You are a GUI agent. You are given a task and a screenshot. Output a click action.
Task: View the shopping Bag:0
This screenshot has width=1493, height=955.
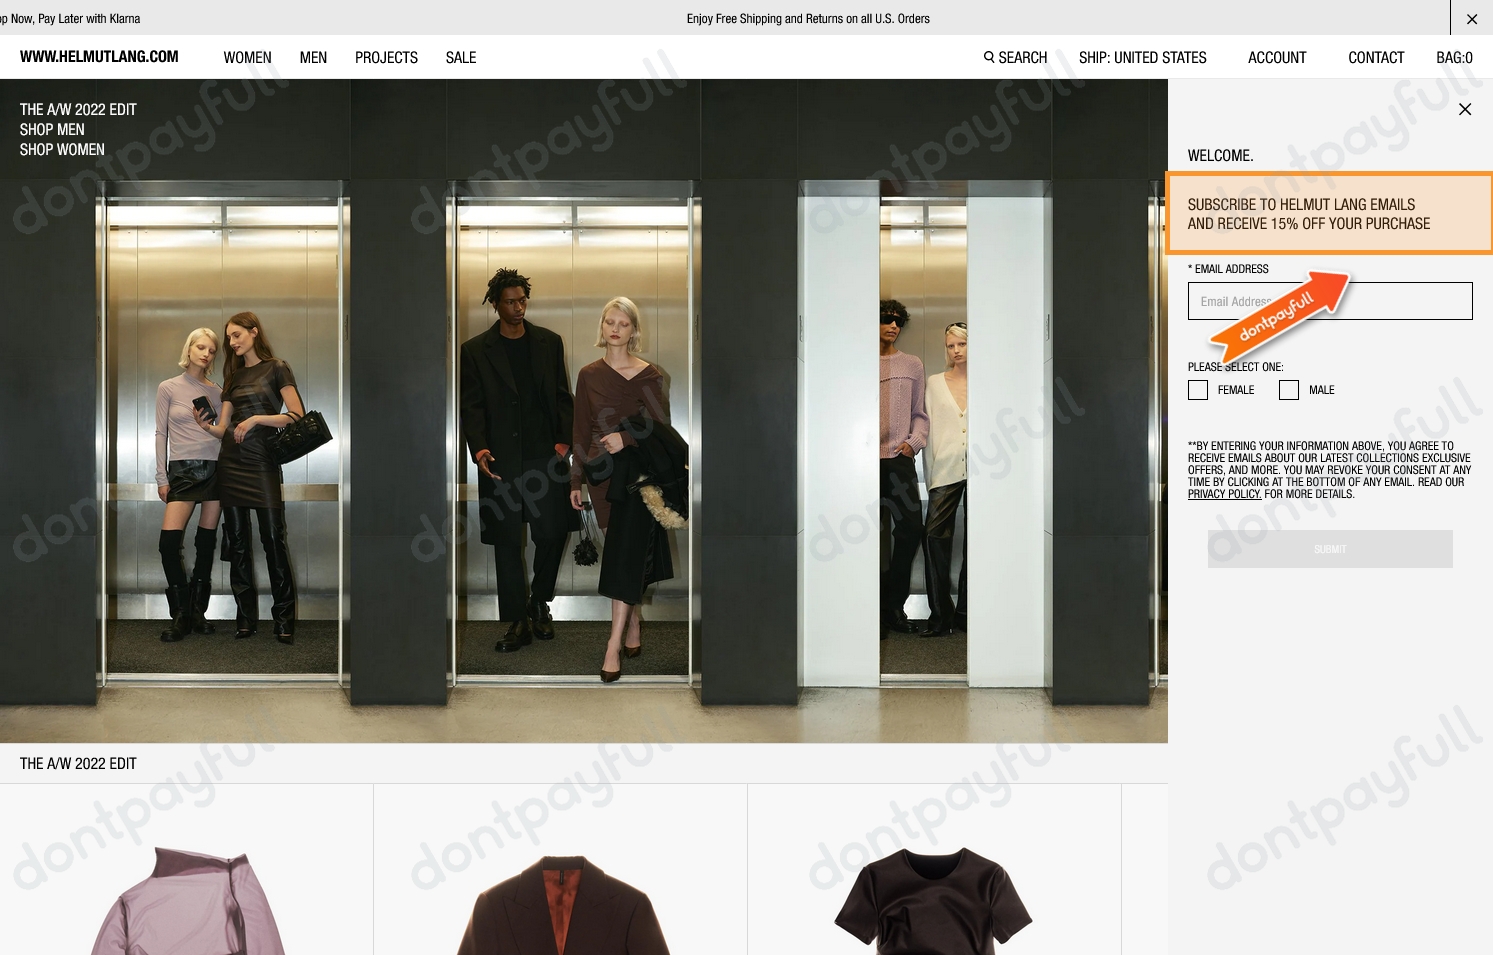click(x=1454, y=58)
